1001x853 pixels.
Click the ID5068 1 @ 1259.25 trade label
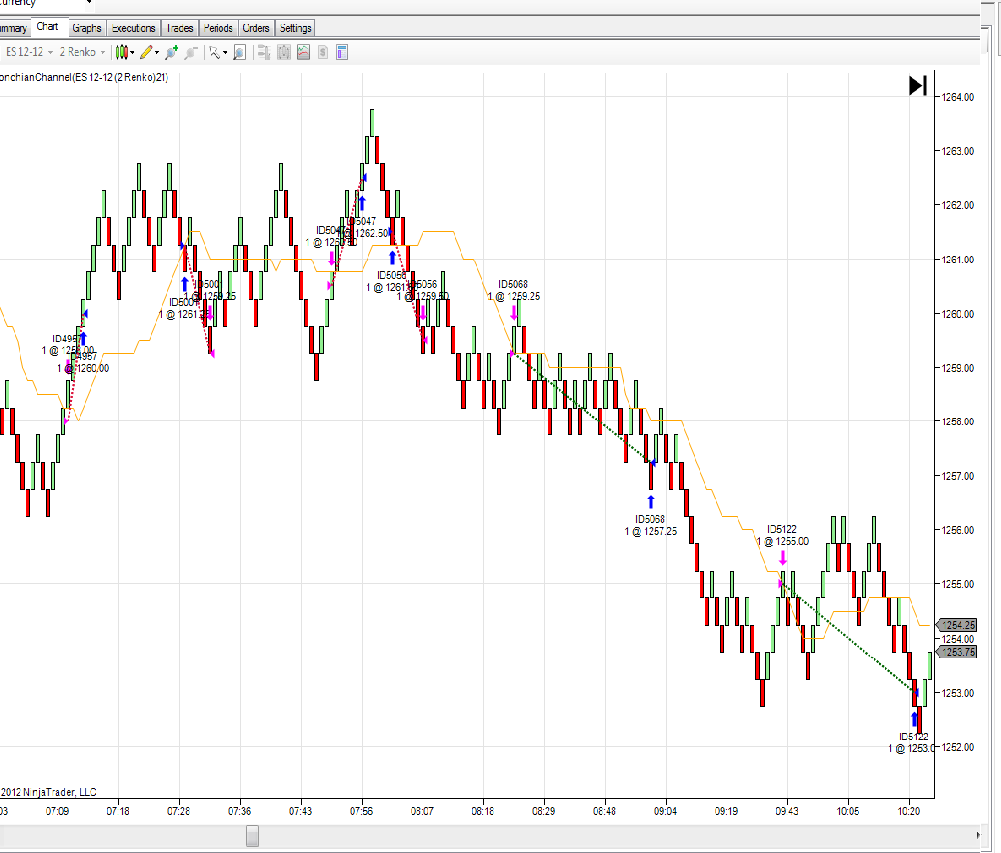(x=514, y=291)
